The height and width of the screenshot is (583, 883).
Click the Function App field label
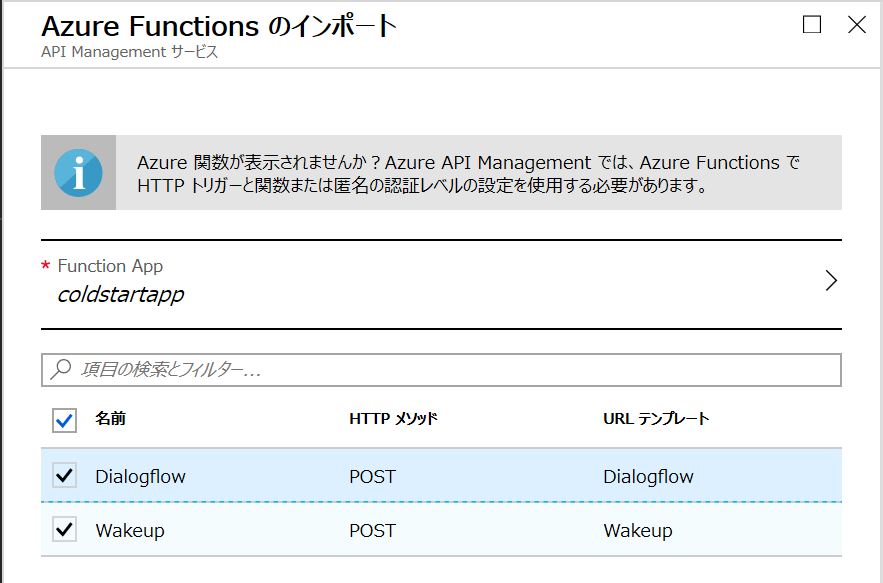point(110,266)
